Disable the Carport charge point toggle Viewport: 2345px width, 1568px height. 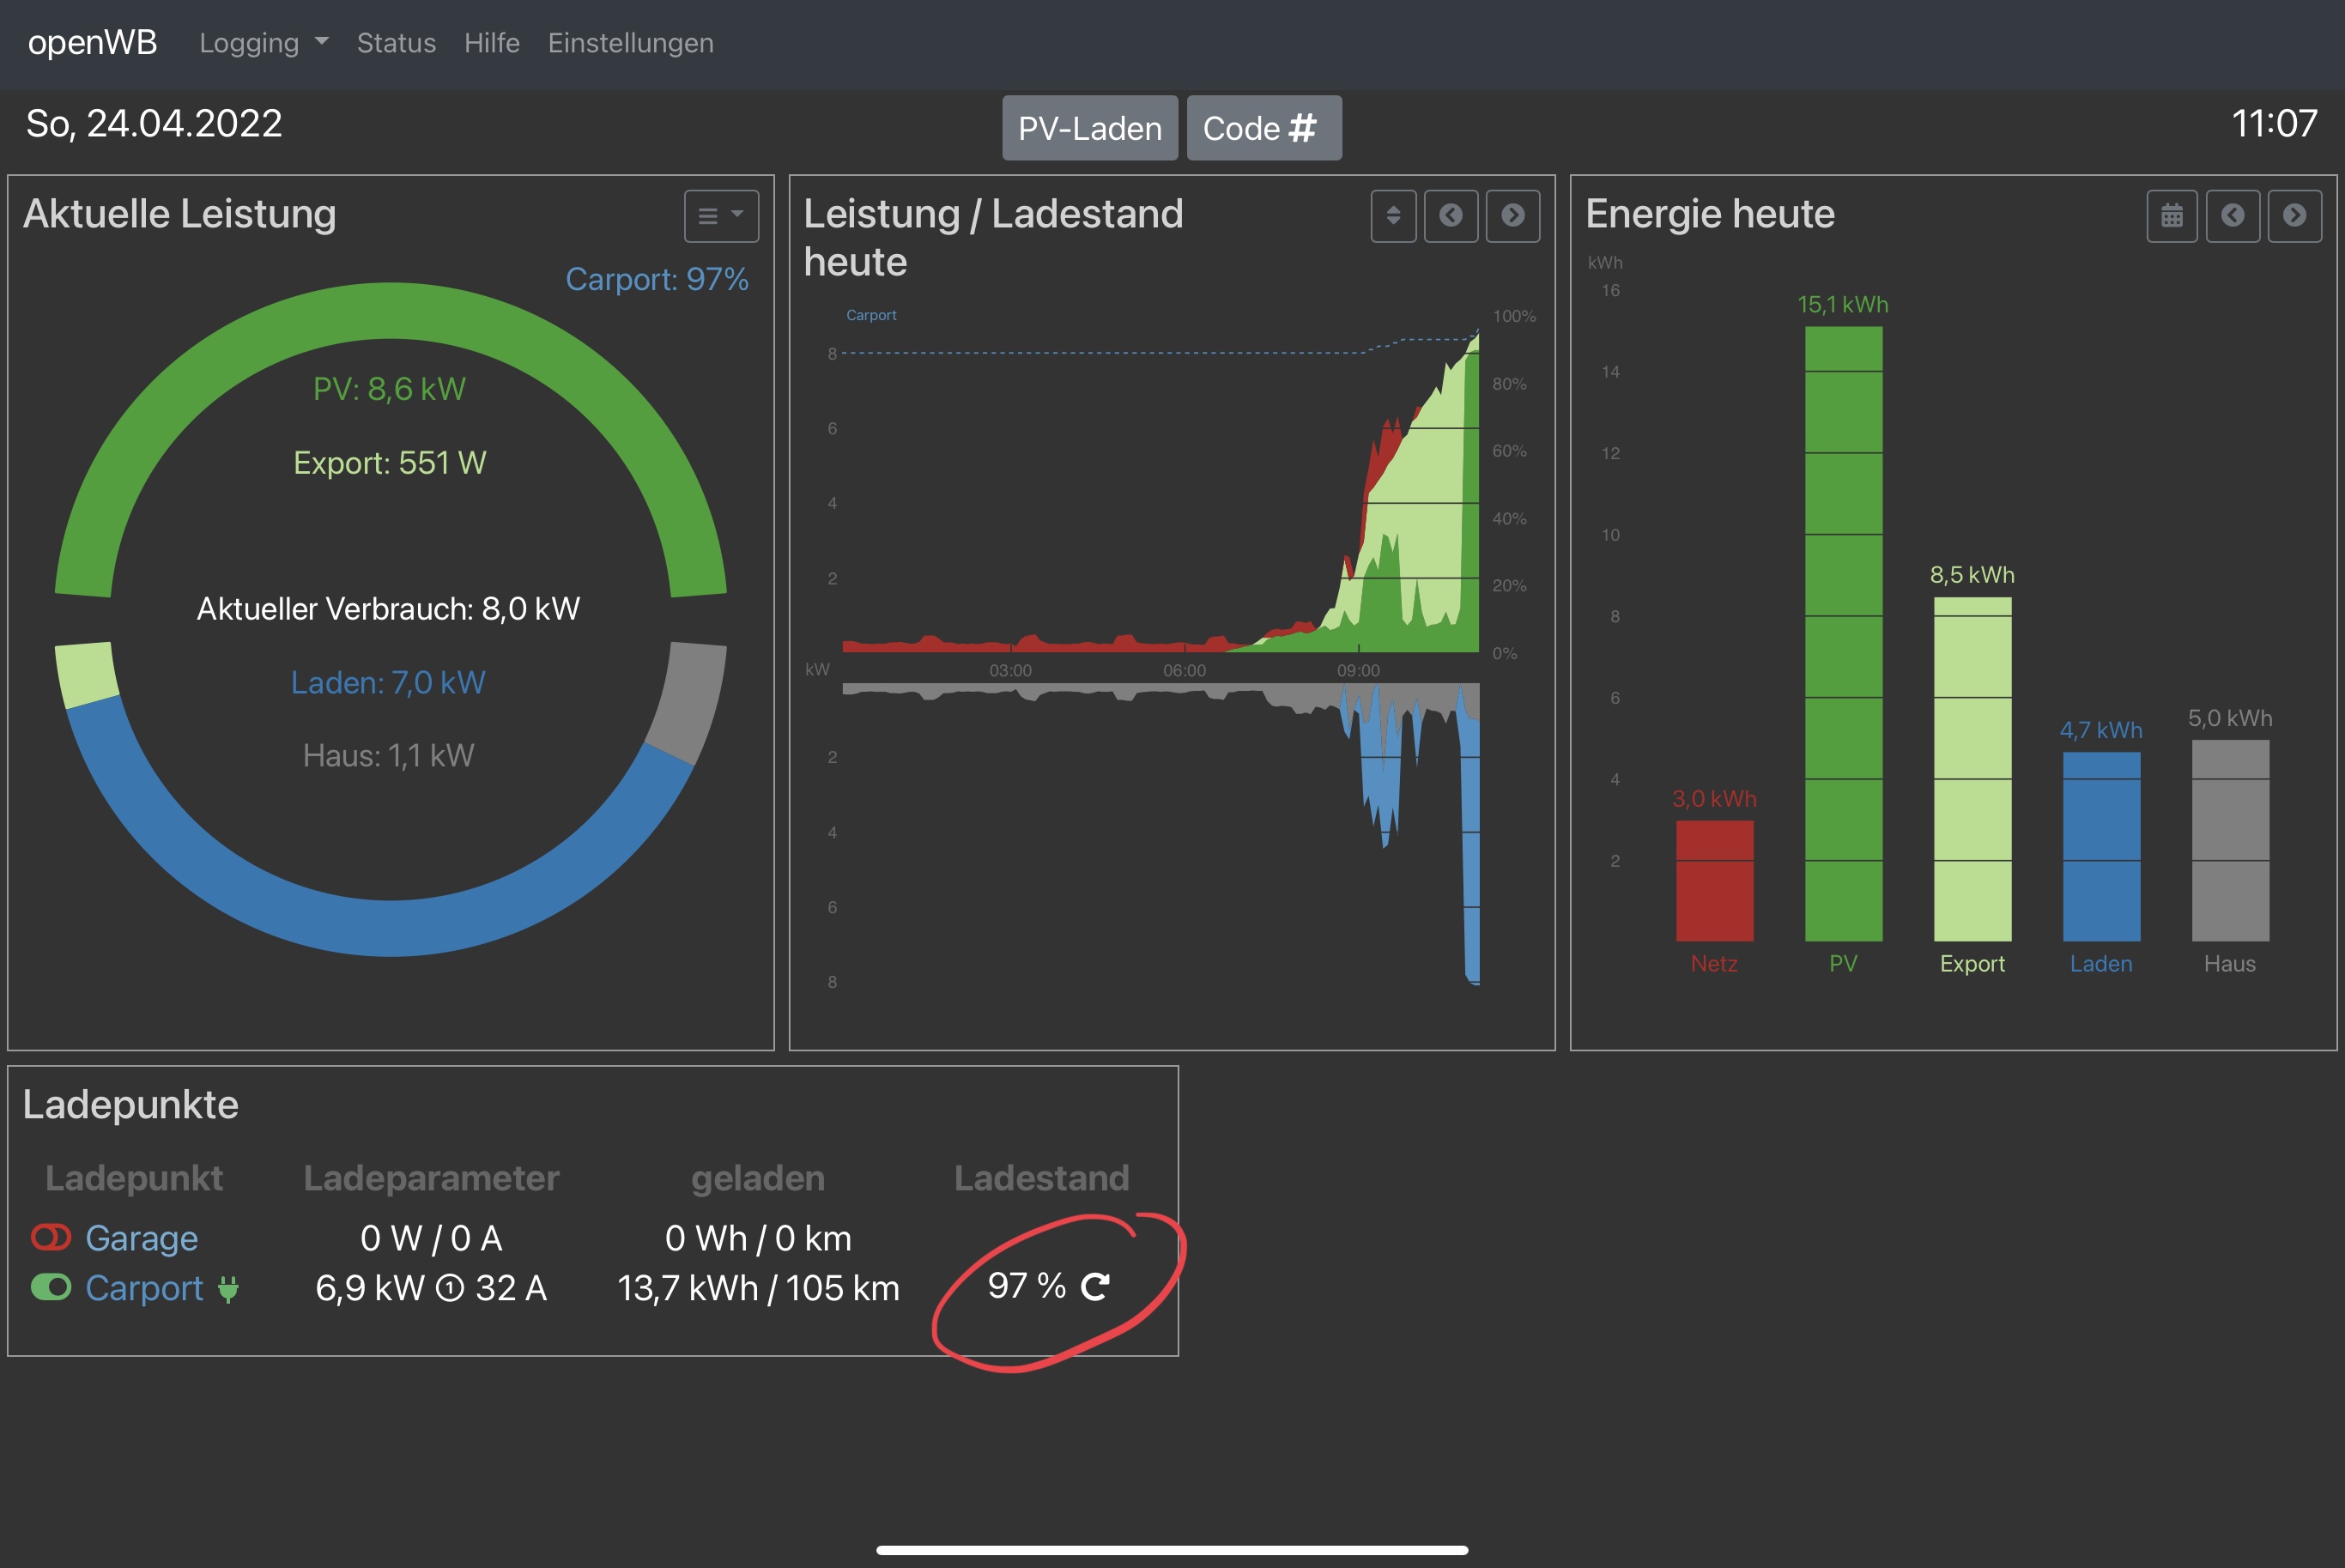pyautogui.click(x=50, y=1287)
